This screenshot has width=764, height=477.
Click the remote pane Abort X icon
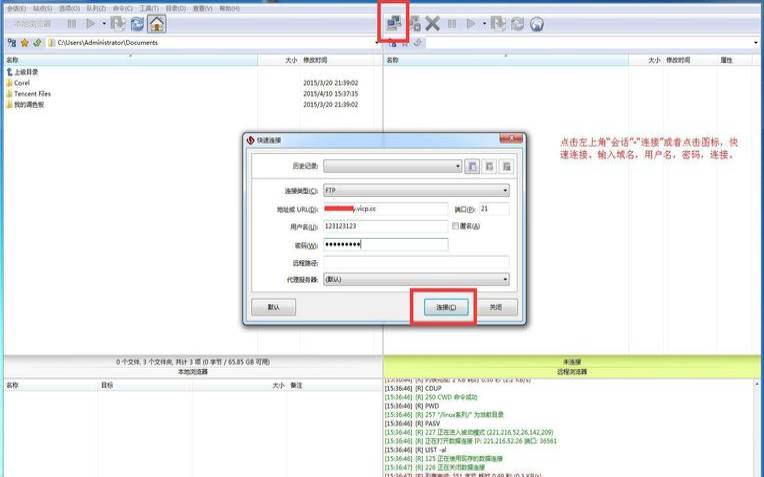pos(432,23)
